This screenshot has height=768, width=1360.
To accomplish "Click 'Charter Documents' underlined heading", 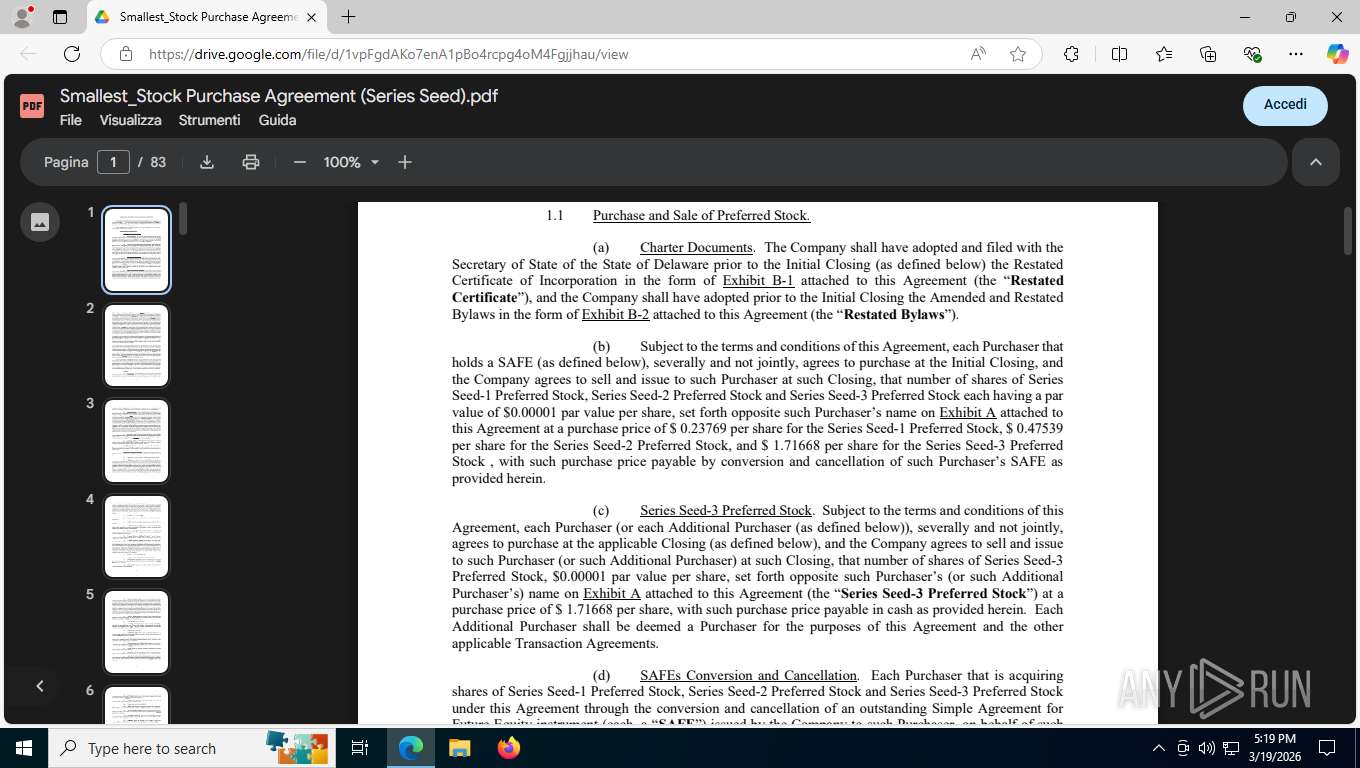I will [696, 247].
